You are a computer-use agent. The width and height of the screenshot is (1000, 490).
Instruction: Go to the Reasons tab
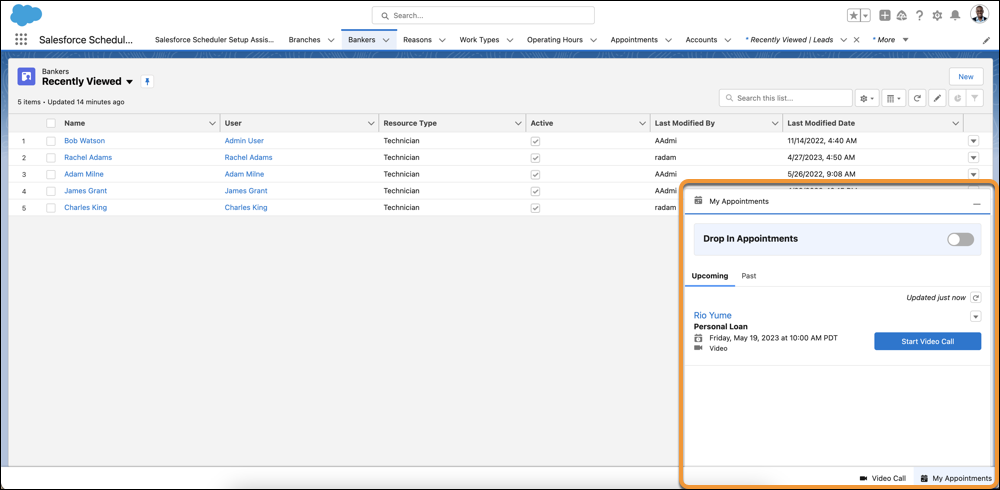pyautogui.click(x=418, y=40)
